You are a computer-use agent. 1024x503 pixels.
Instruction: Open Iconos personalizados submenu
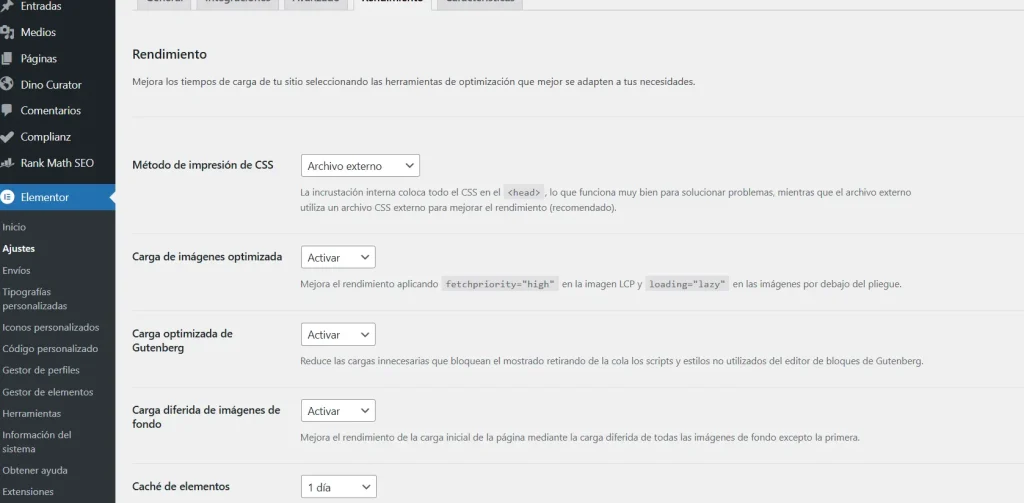click(50, 327)
